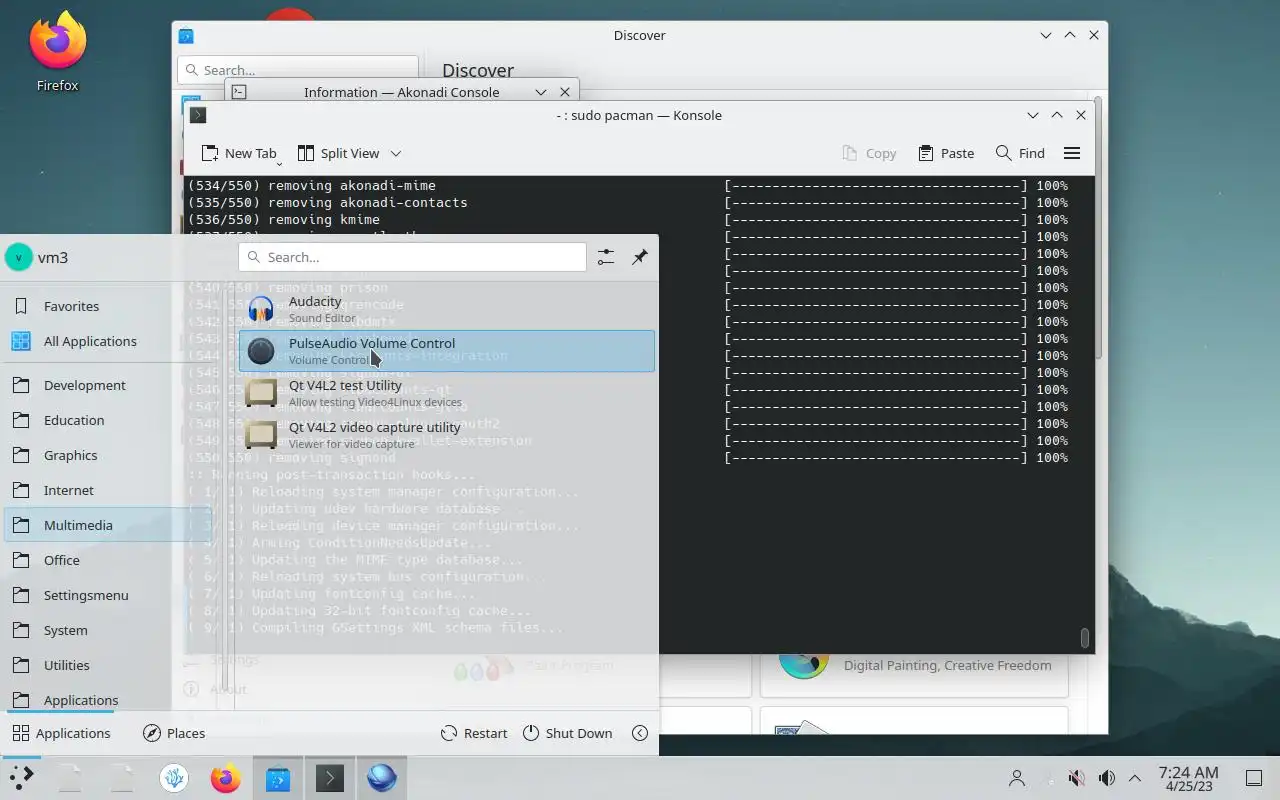
Task: Click the Discover window title bar
Action: (x=639, y=35)
